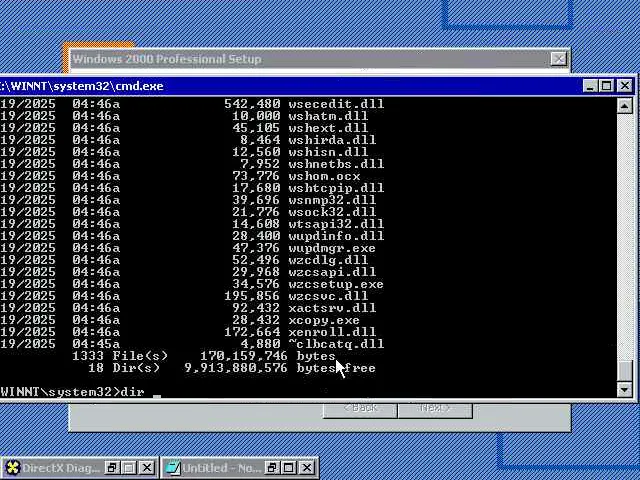The image size is (640, 480).
Task: Click the ~clbcatq.dll file name
Action: click(x=336, y=344)
